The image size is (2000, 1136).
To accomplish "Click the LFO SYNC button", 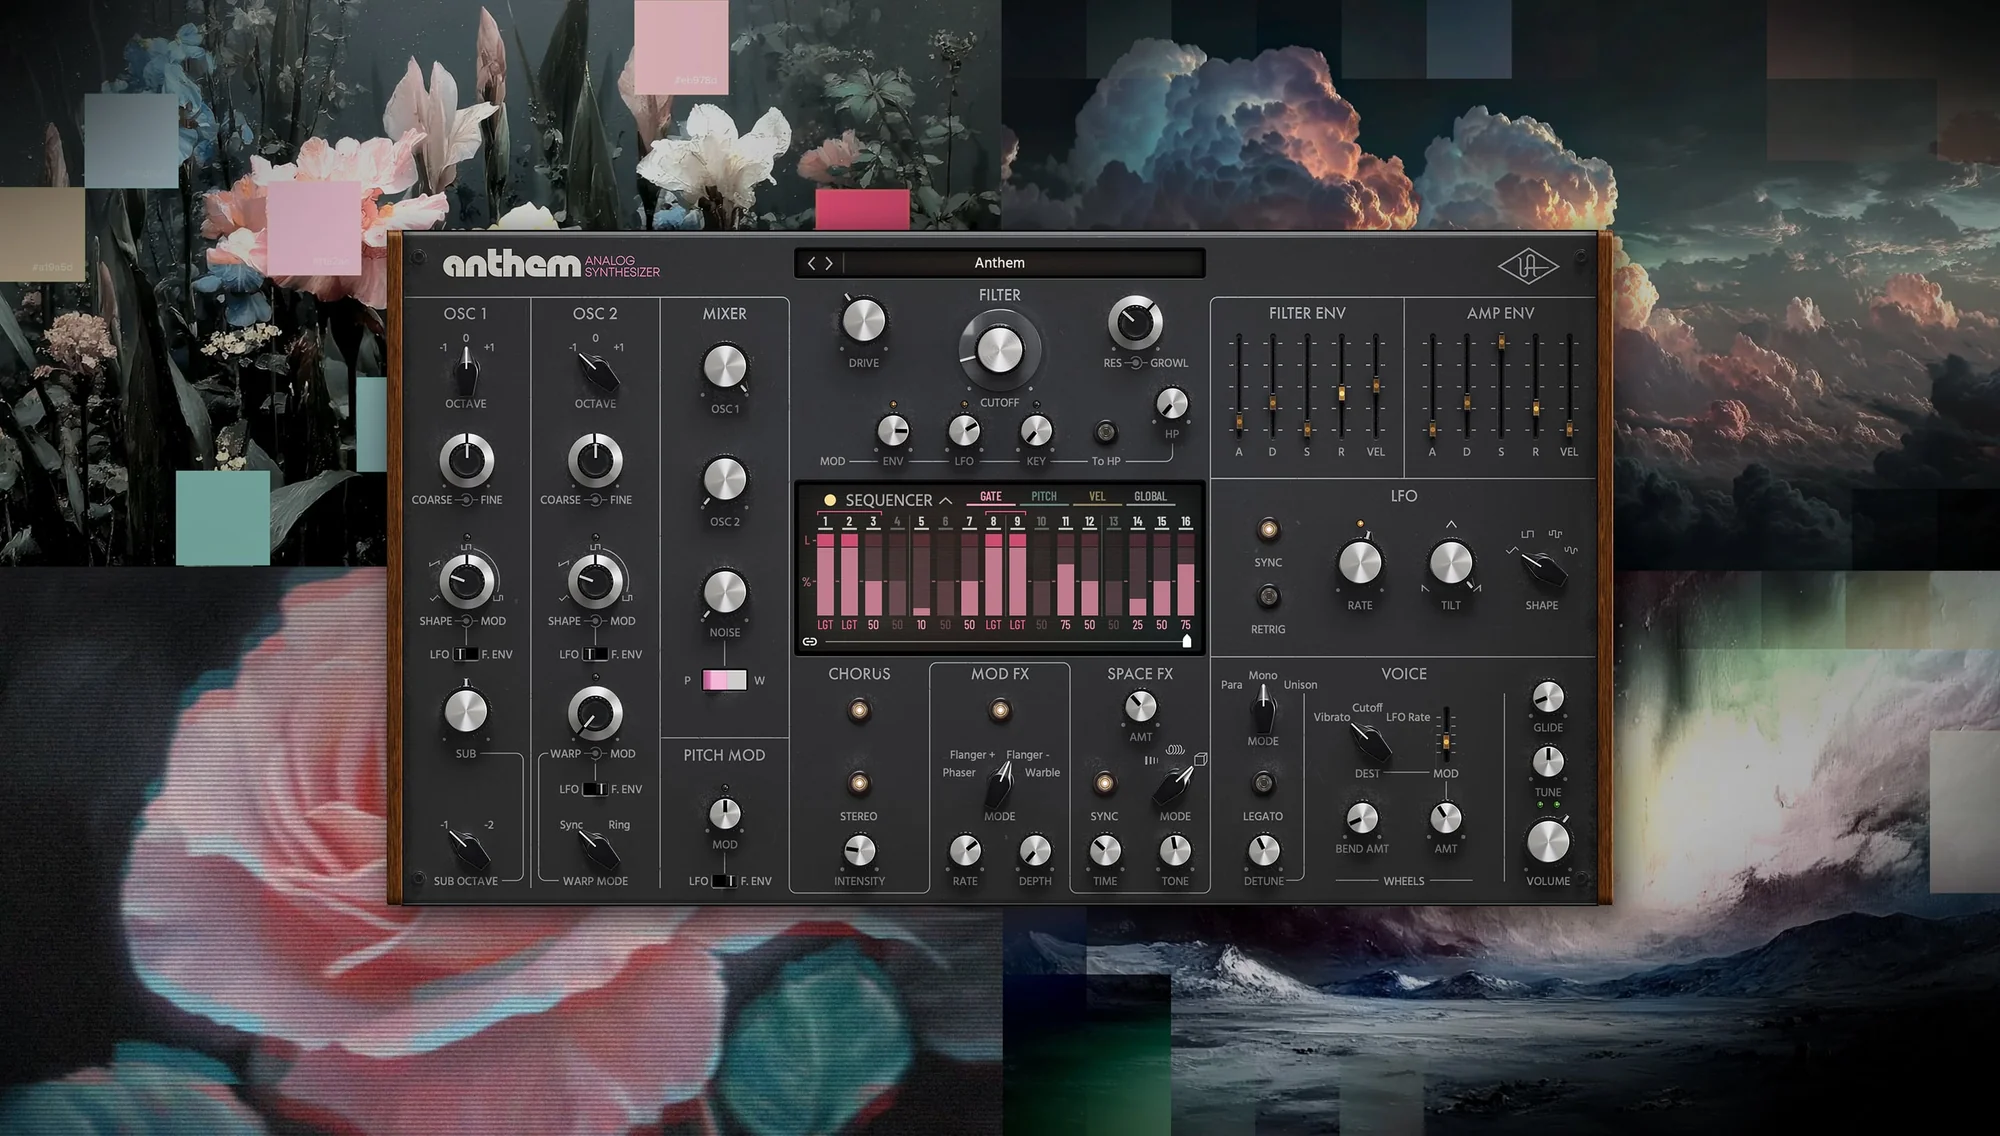I will pyautogui.click(x=1268, y=529).
